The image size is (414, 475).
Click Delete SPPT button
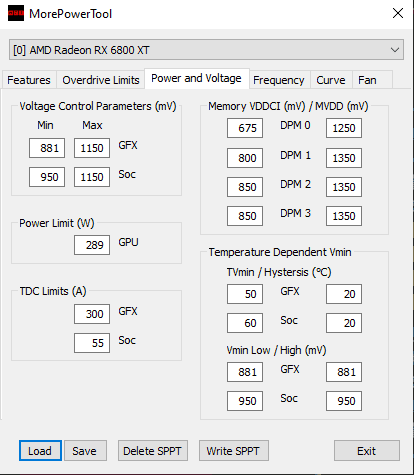[153, 451]
